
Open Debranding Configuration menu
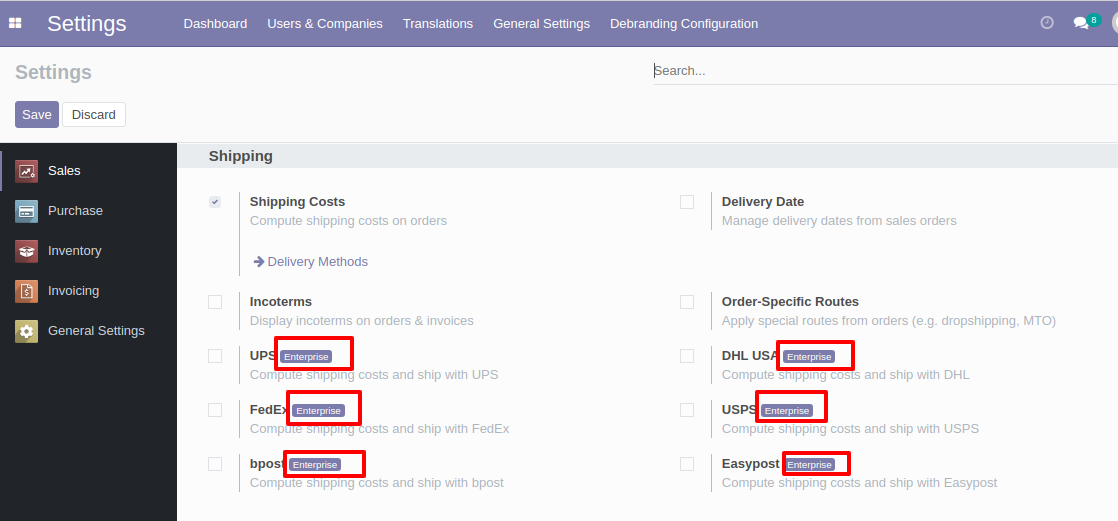pos(684,24)
